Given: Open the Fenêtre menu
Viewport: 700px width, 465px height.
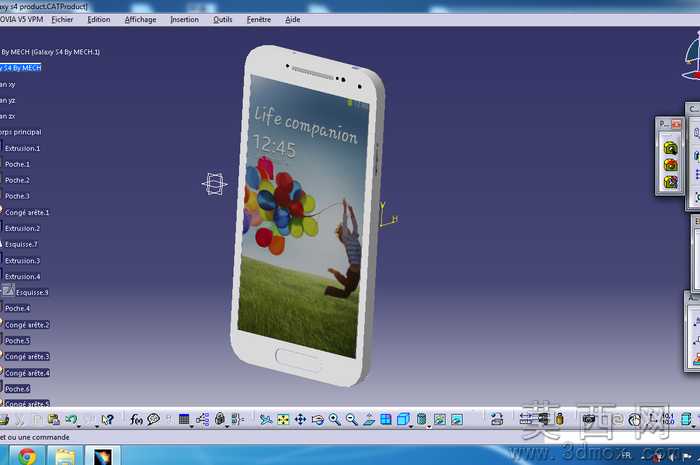Looking at the screenshot, I should (258, 20).
